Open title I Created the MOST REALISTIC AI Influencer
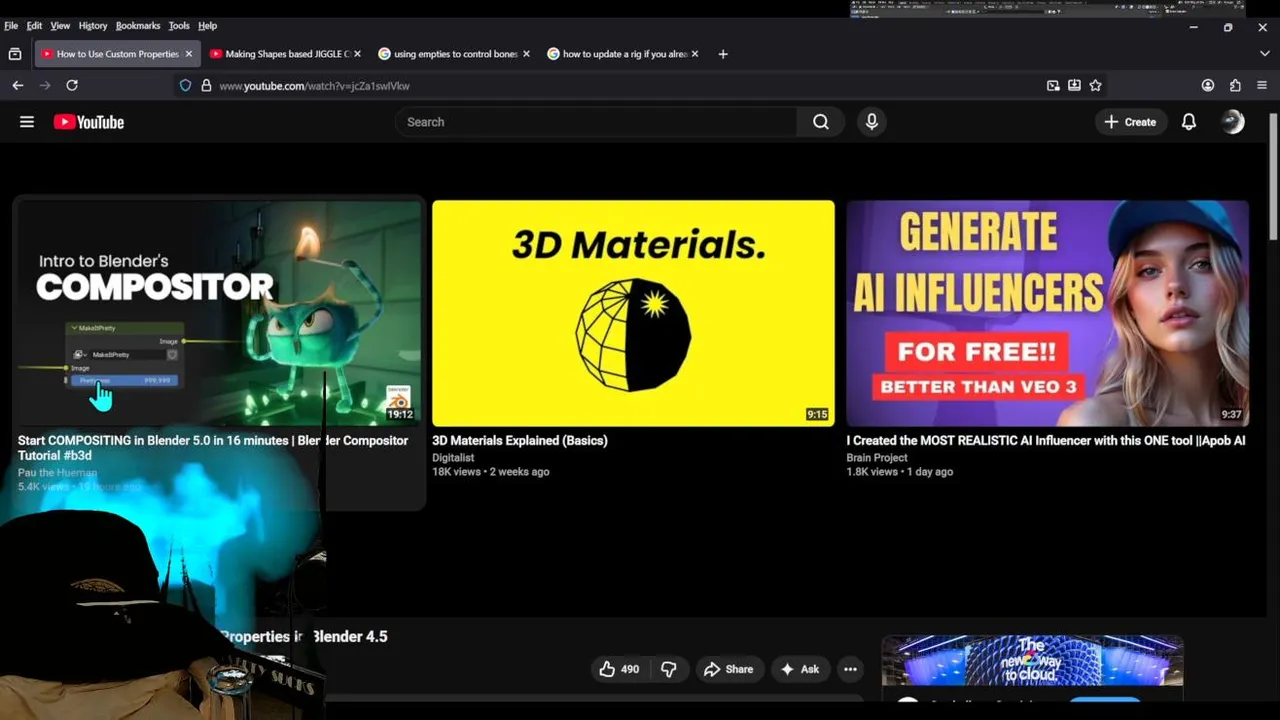Viewport: 1280px width, 720px height. (1046, 440)
